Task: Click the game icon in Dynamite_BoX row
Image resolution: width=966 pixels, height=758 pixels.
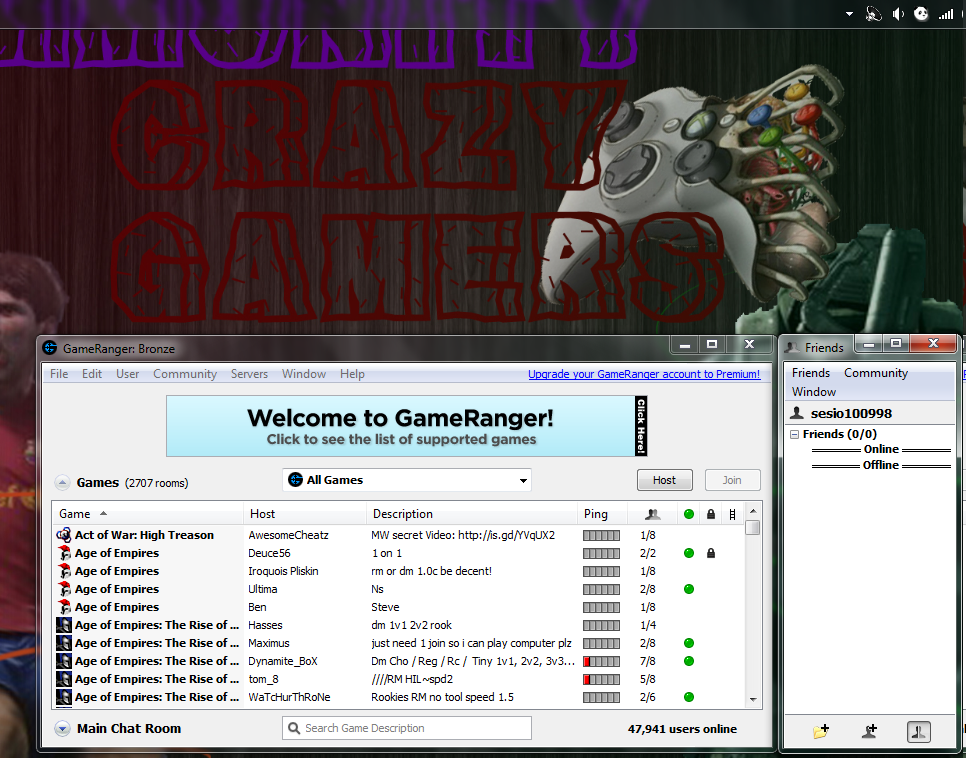Action: pyautogui.click(x=64, y=661)
